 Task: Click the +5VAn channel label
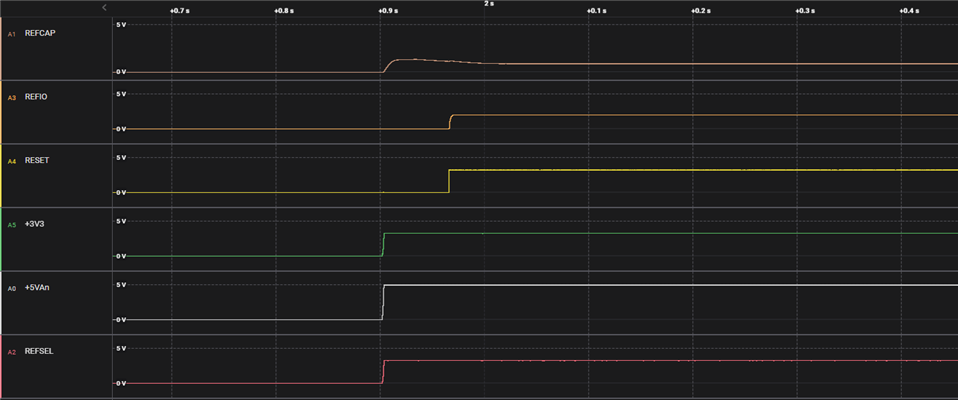click(35, 288)
